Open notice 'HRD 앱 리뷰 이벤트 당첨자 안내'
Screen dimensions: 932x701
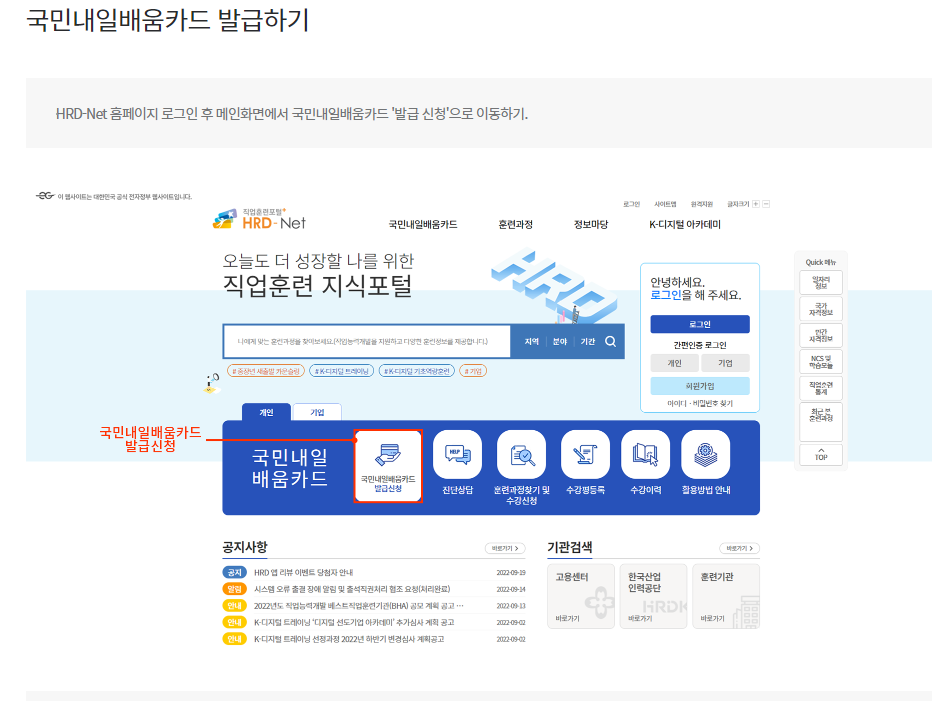pos(303,573)
